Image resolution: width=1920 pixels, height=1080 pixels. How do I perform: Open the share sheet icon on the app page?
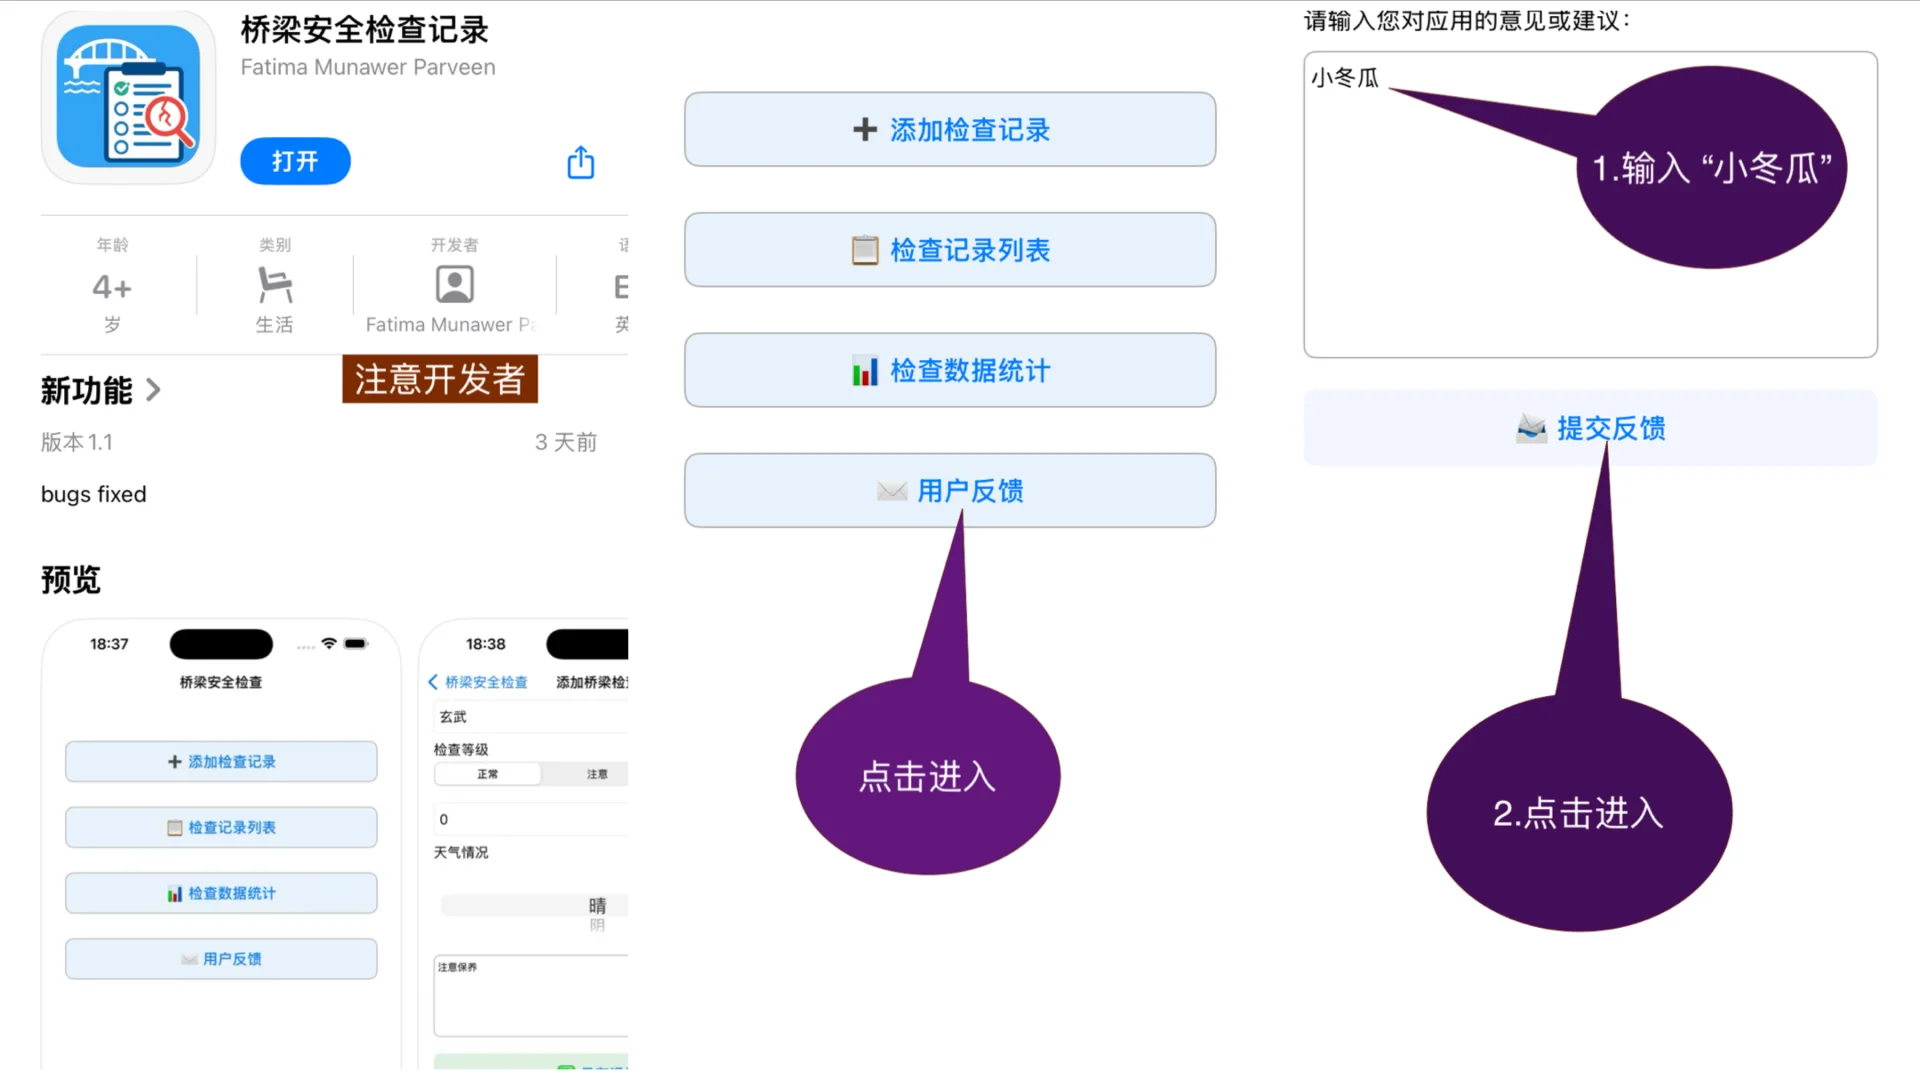tap(580, 161)
